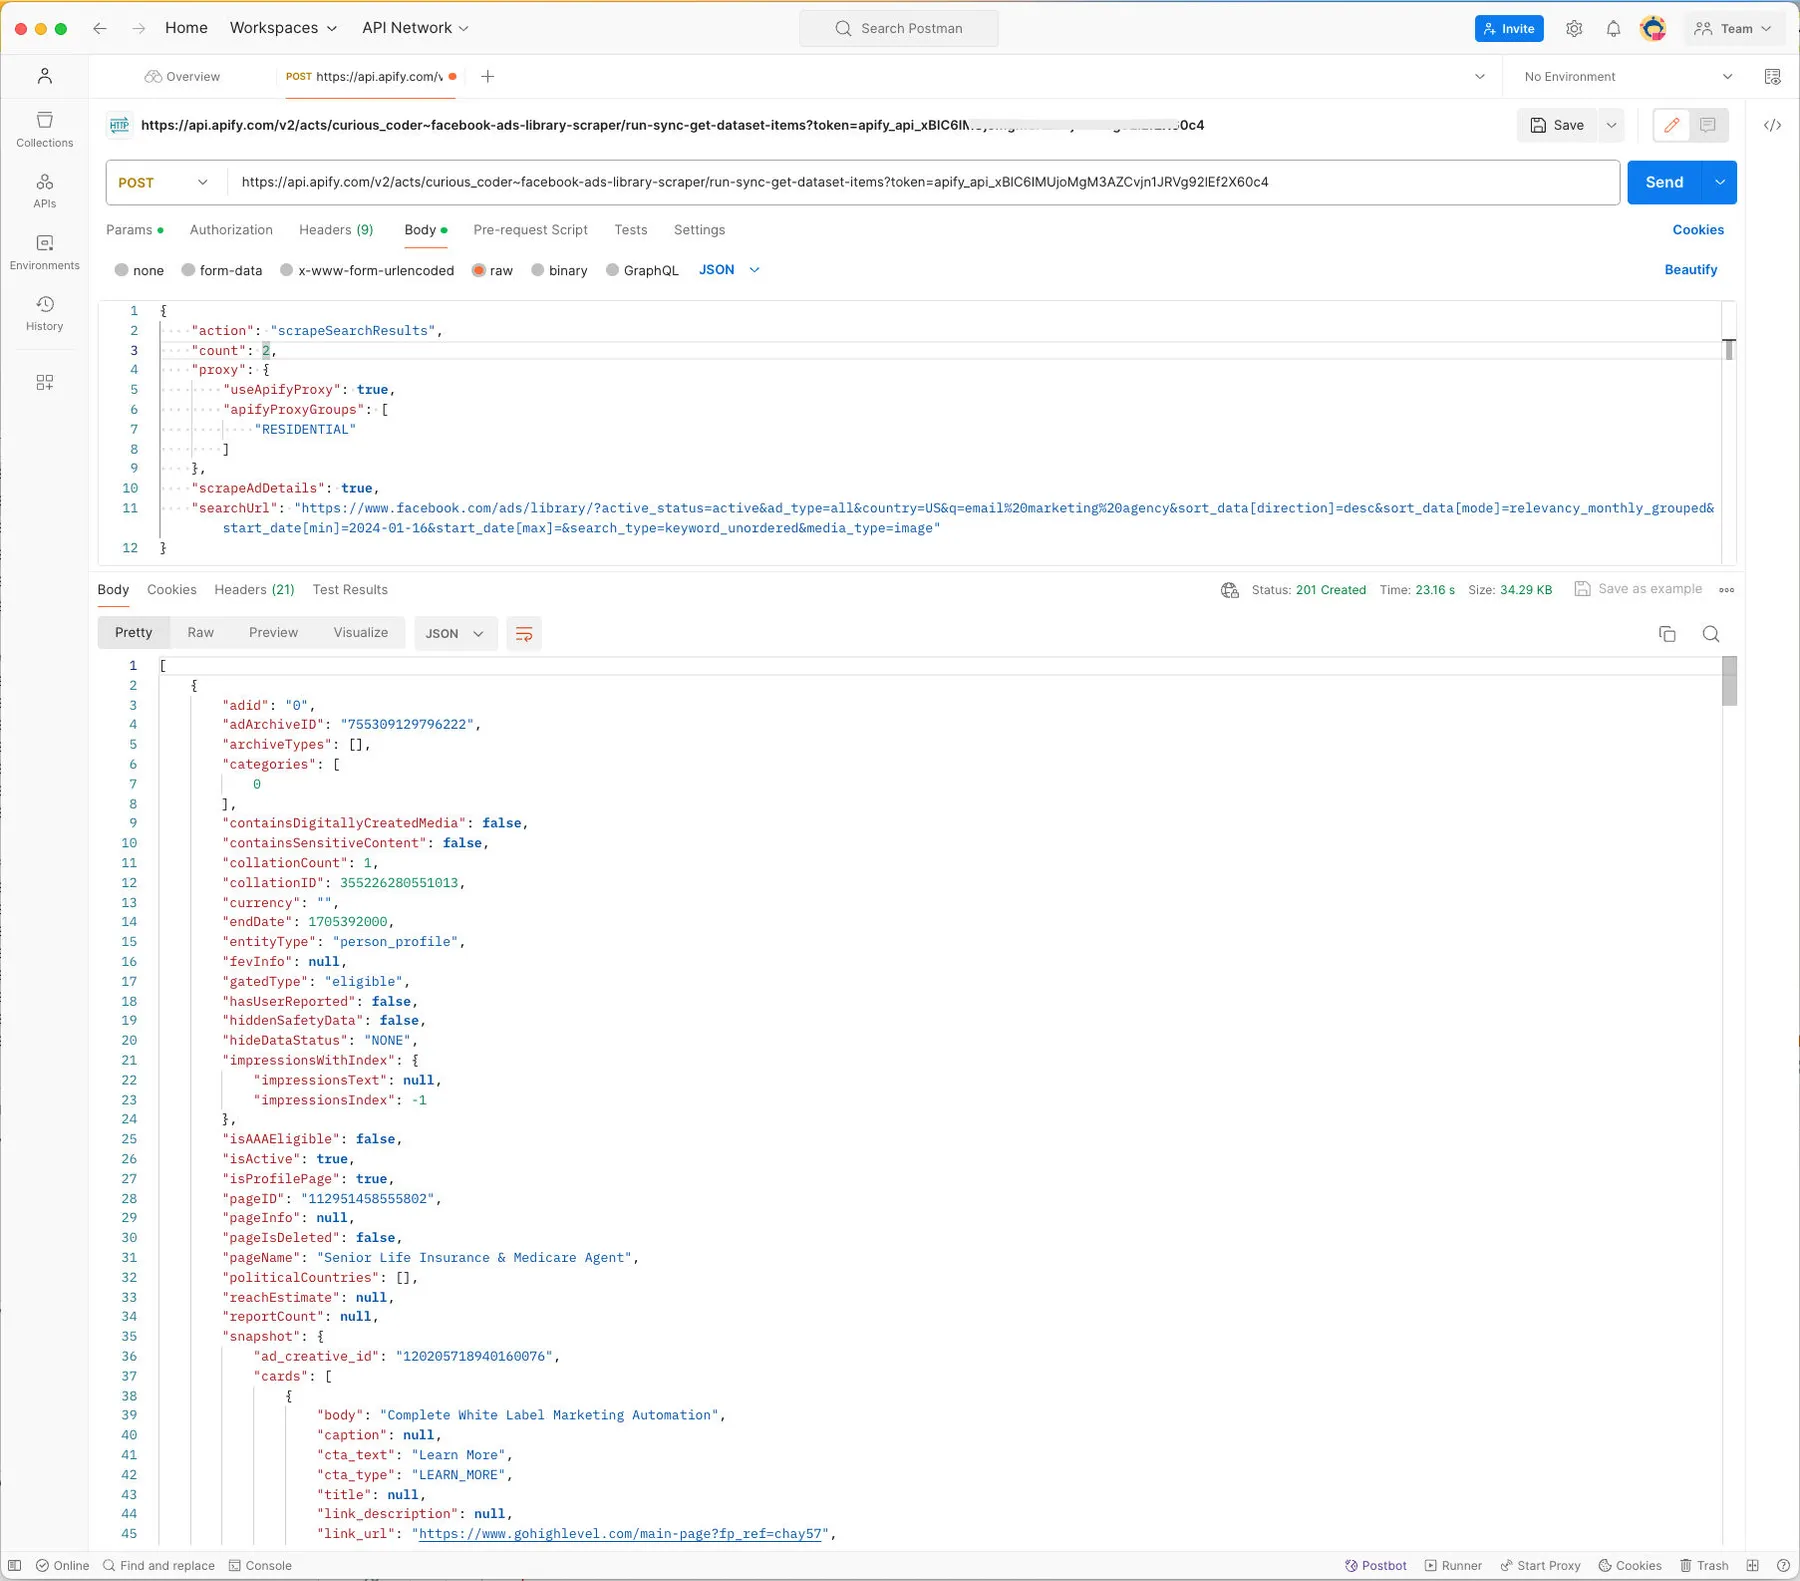Open the notifications bell
Image resolution: width=1800 pixels, height=1581 pixels.
point(1613,29)
